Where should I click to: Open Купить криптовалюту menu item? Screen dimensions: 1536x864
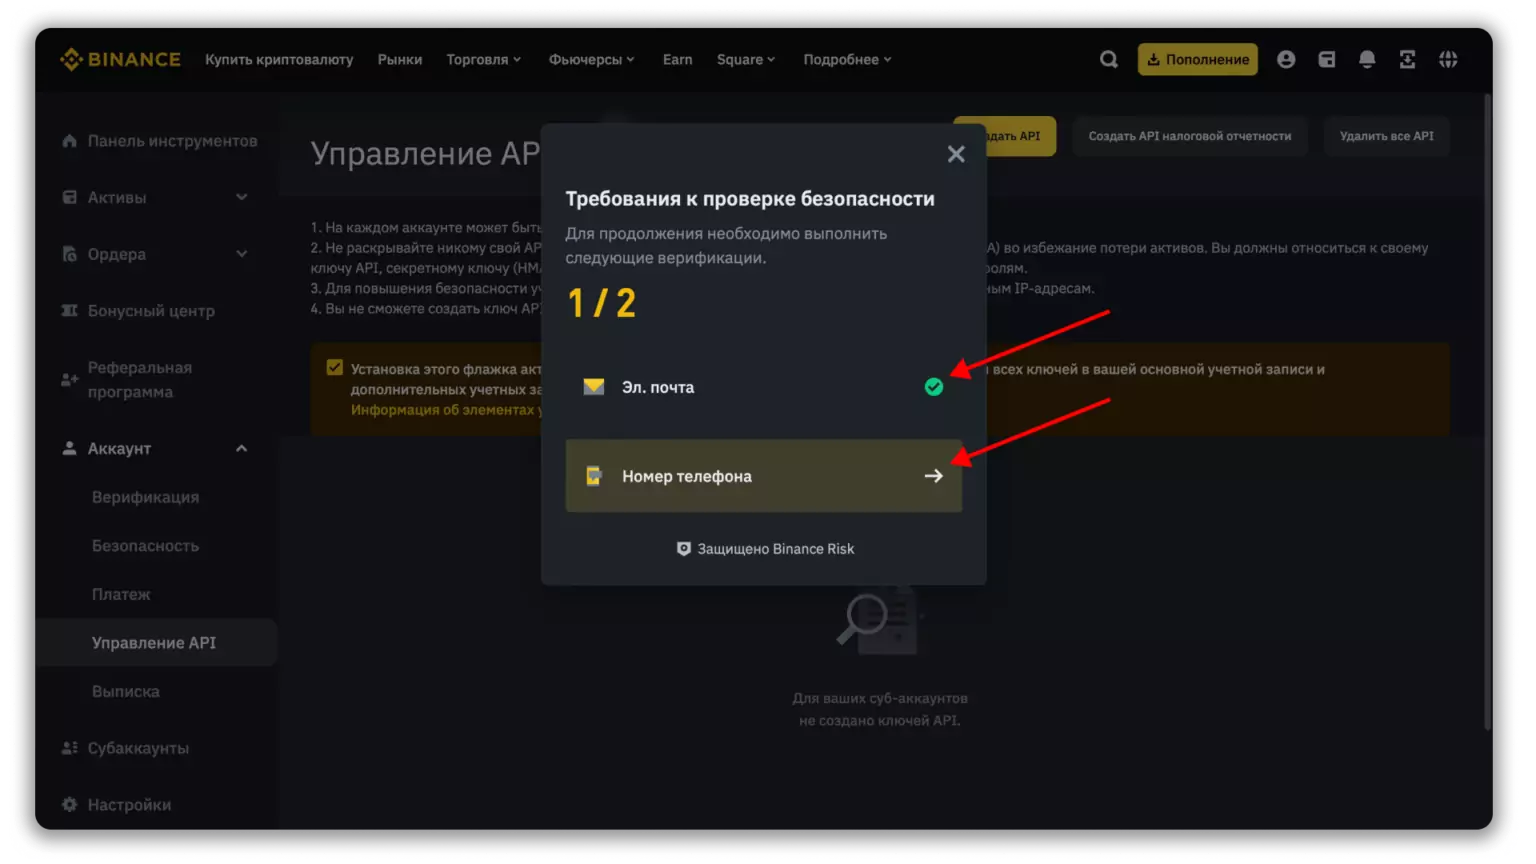[279, 60]
